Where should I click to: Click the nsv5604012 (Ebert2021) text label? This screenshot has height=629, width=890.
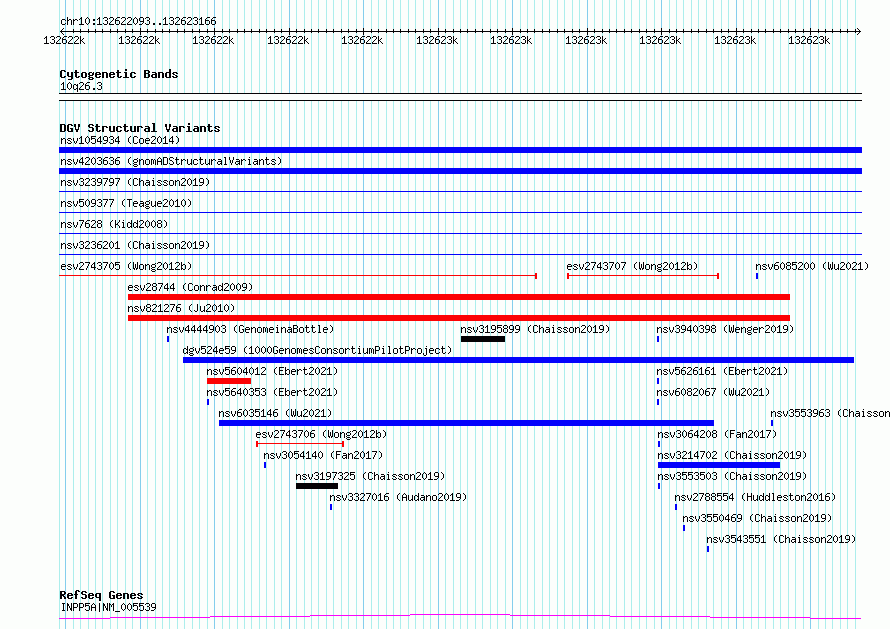click(272, 371)
